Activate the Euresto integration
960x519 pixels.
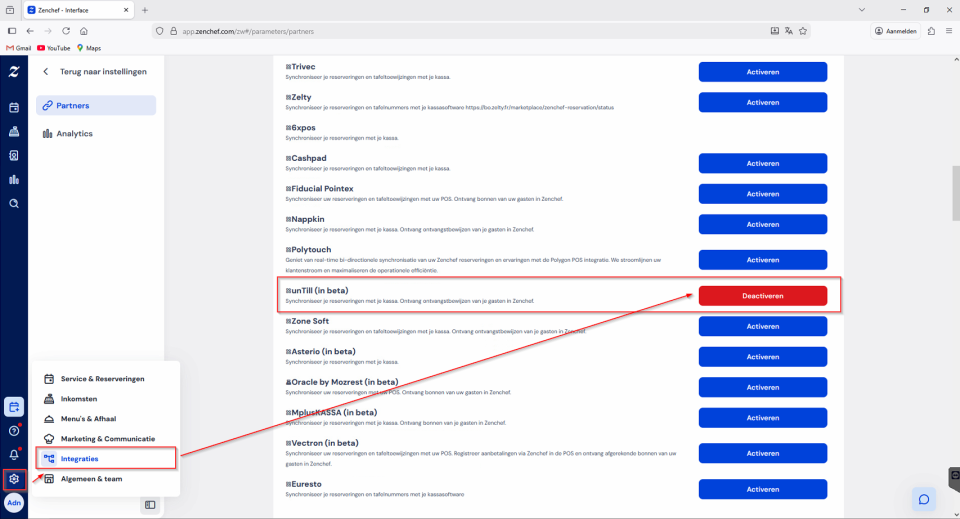[x=763, y=490]
